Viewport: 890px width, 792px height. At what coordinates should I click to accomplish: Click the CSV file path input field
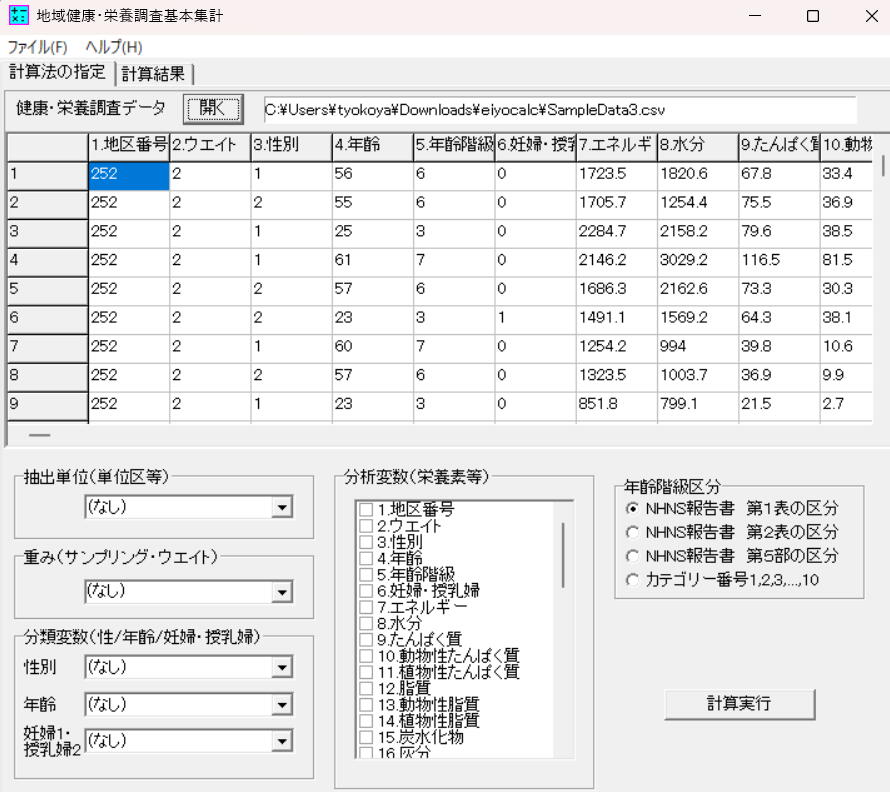click(557, 110)
